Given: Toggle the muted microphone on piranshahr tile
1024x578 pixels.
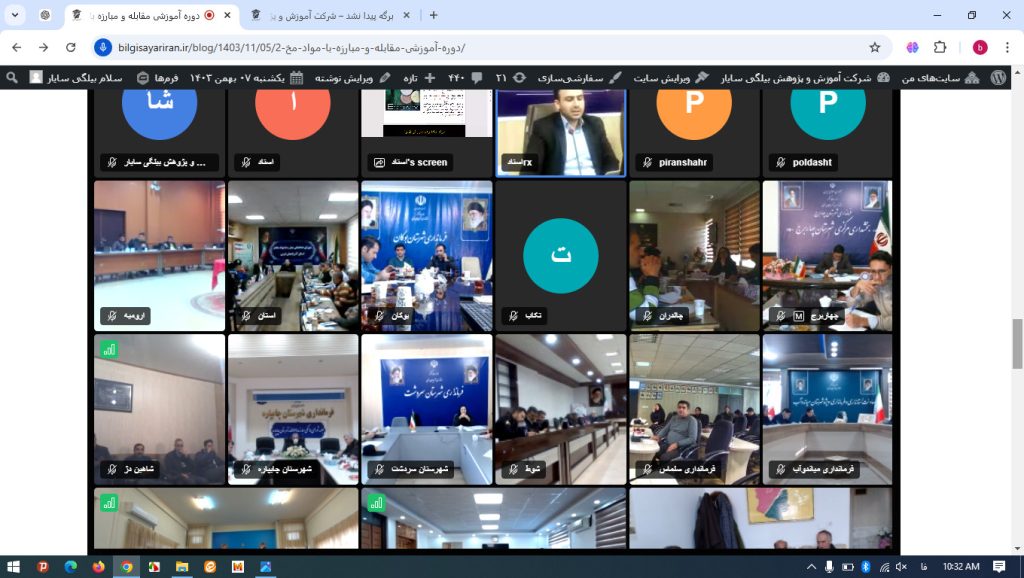Looking at the screenshot, I should [648, 162].
